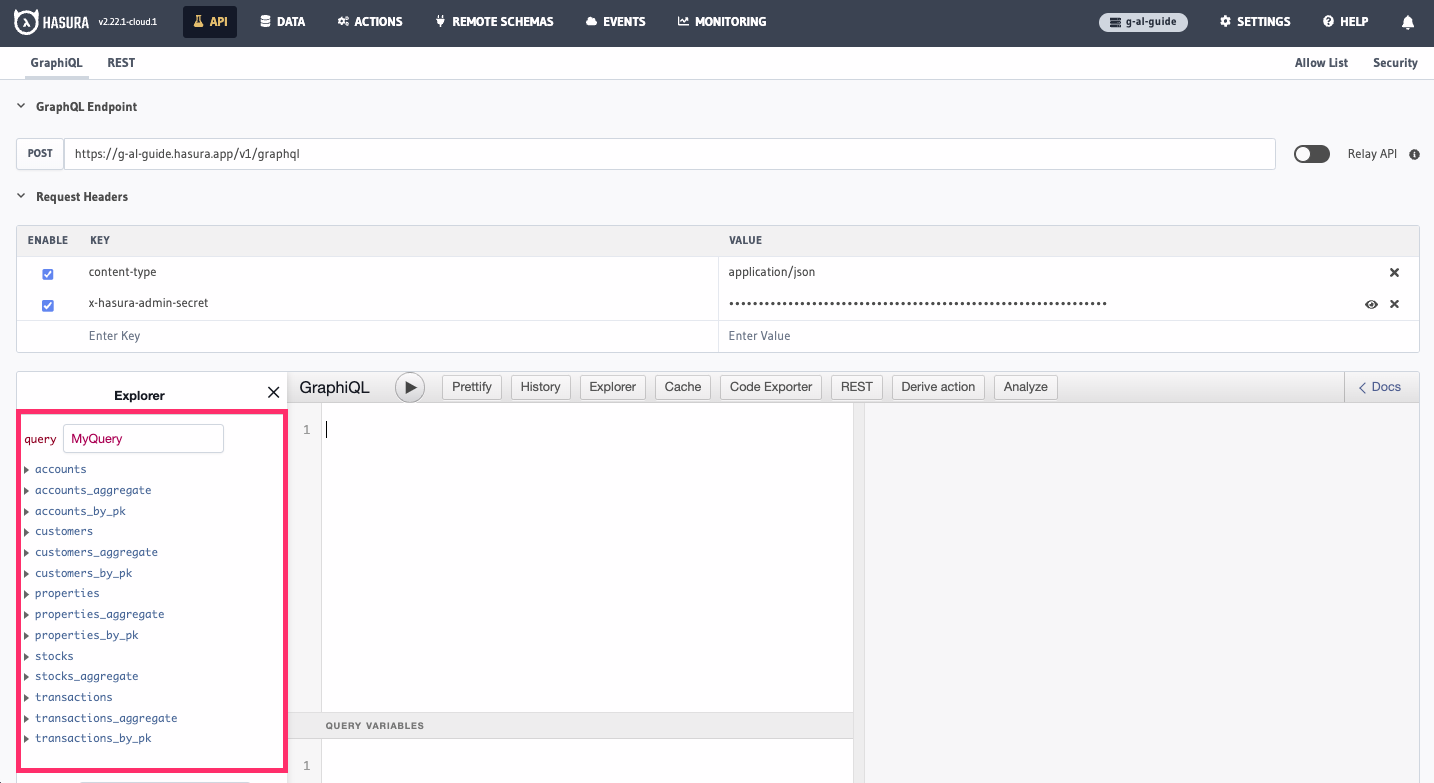Collapse the Request Headers section
Image resolution: width=1434 pixels, height=783 pixels.
[20, 196]
